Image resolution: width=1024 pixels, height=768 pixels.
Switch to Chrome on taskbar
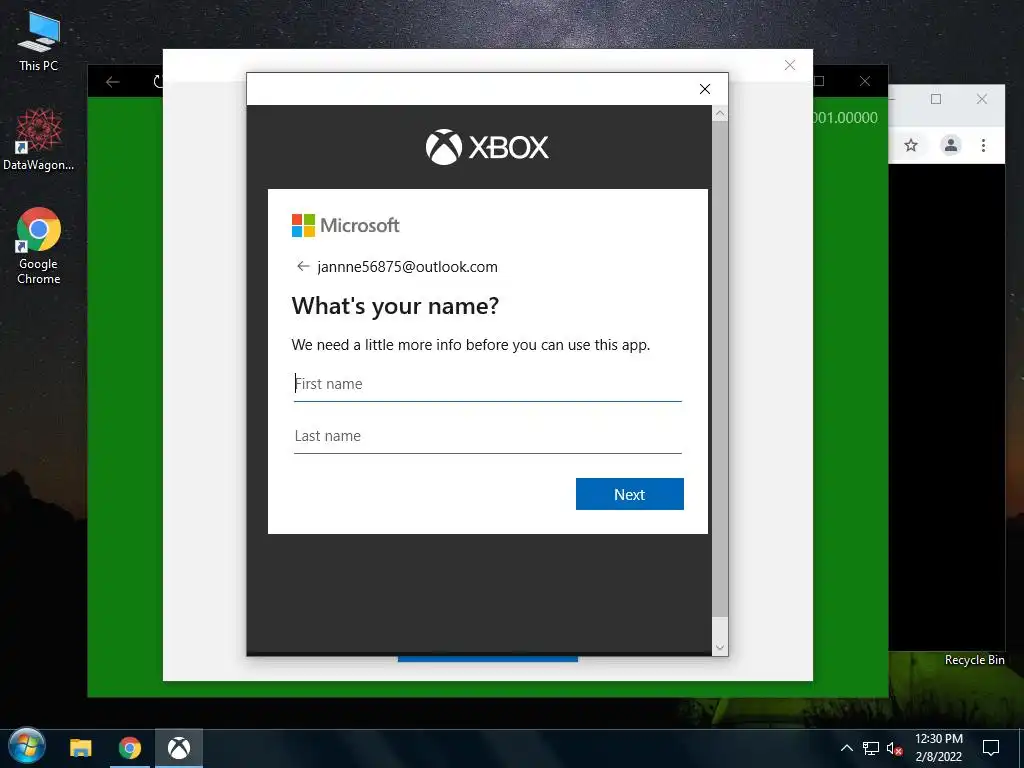point(129,748)
